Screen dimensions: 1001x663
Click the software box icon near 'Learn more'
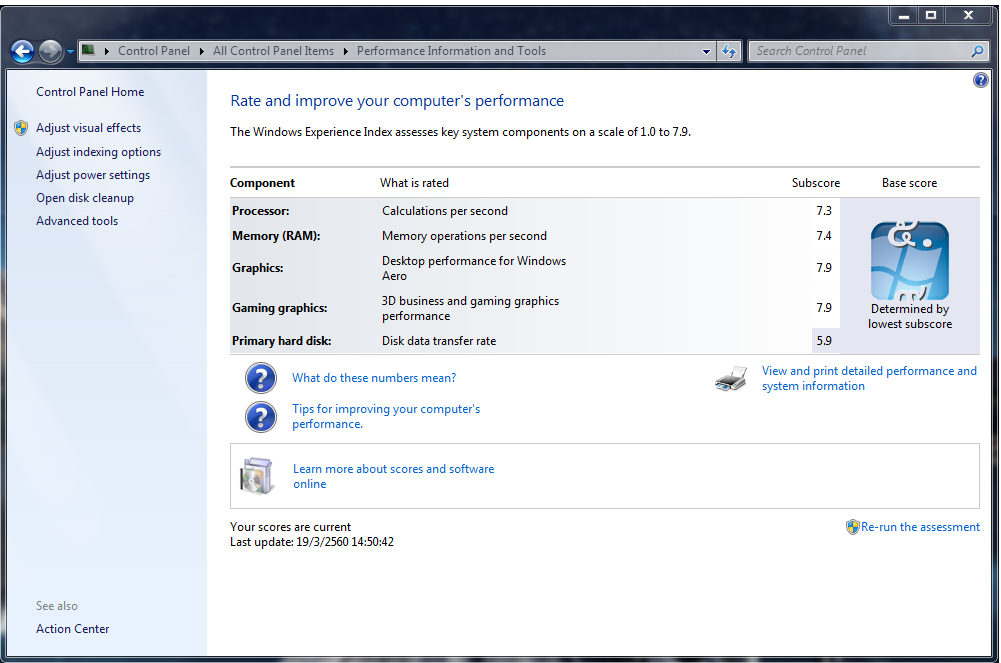click(257, 476)
